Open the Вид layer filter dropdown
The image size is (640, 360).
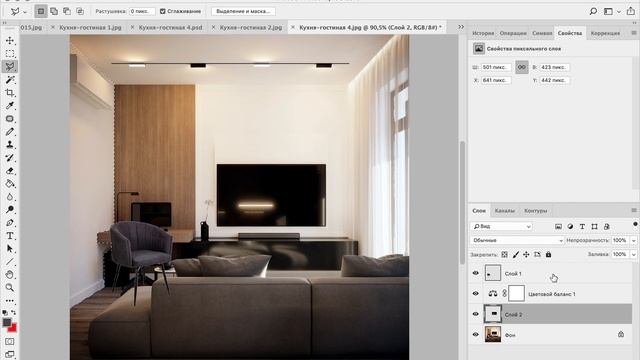[501, 226]
